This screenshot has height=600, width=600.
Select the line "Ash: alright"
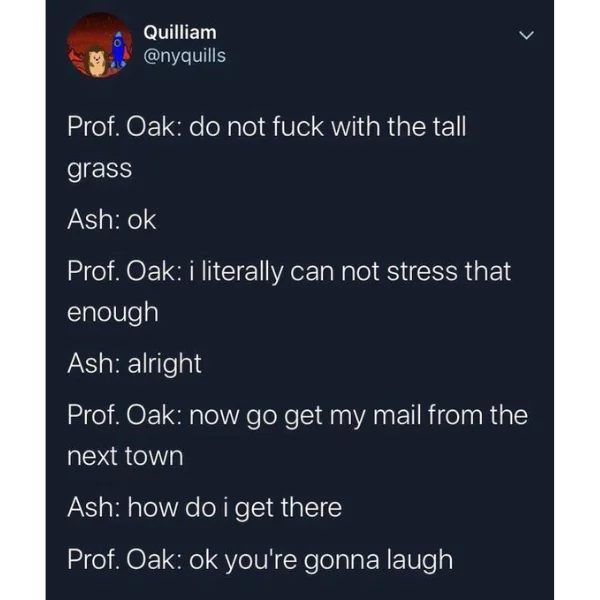point(134,363)
